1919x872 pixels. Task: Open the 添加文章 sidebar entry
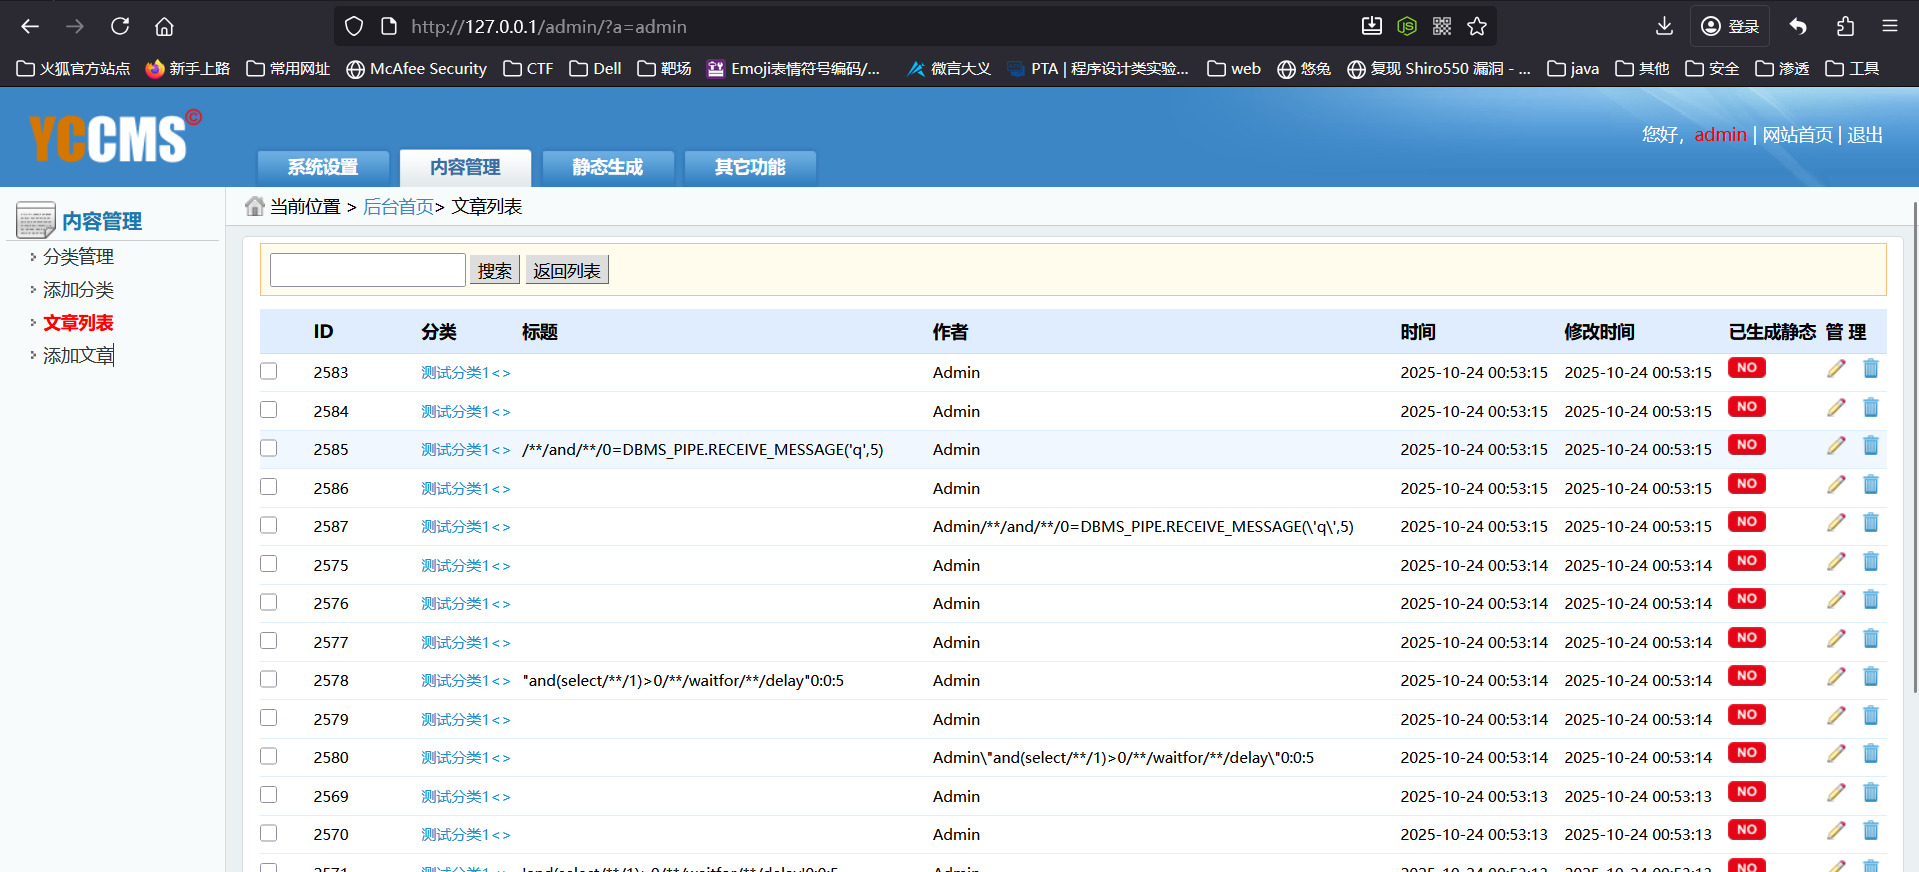[78, 356]
